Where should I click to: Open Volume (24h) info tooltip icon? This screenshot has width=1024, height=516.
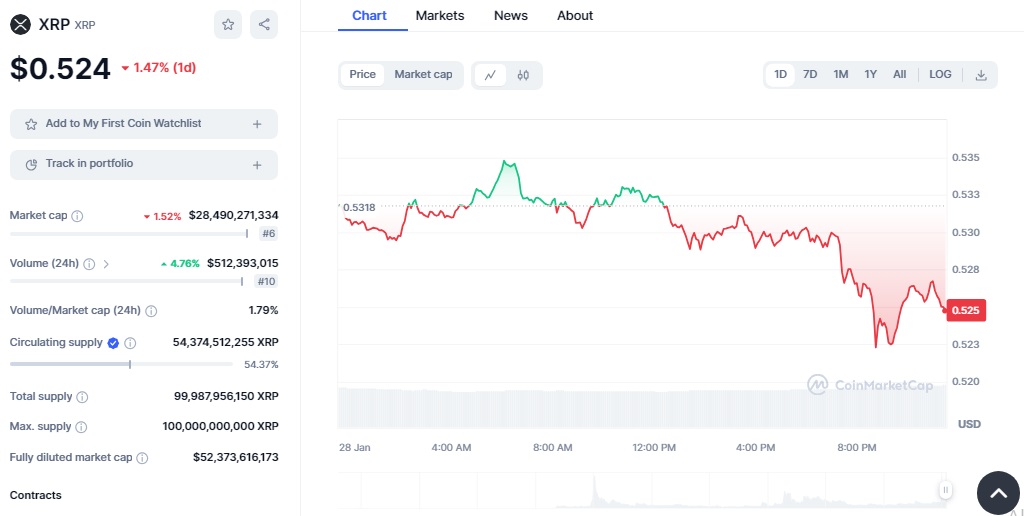click(89, 264)
